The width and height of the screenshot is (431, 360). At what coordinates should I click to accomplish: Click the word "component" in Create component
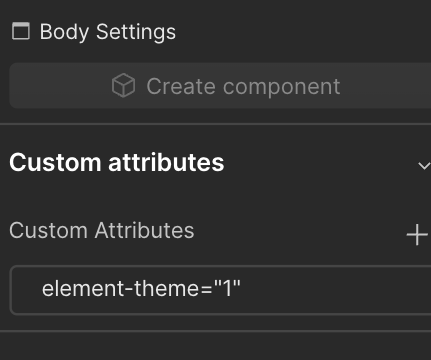click(x=282, y=87)
